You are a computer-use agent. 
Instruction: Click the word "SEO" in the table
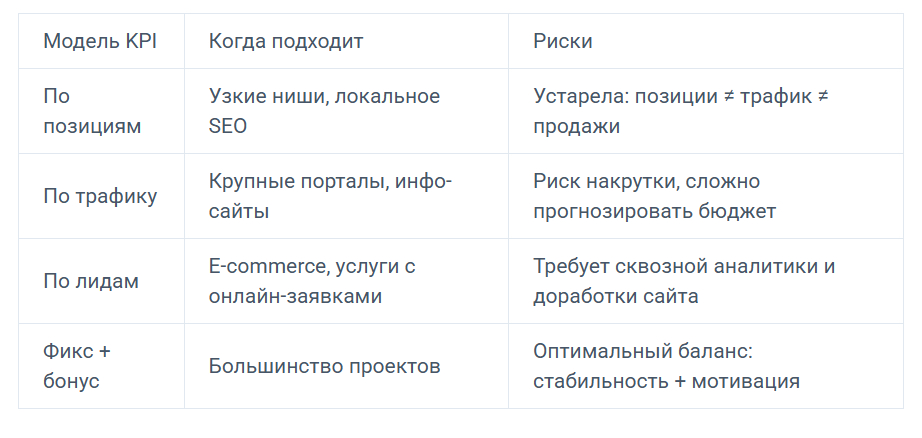point(228,127)
